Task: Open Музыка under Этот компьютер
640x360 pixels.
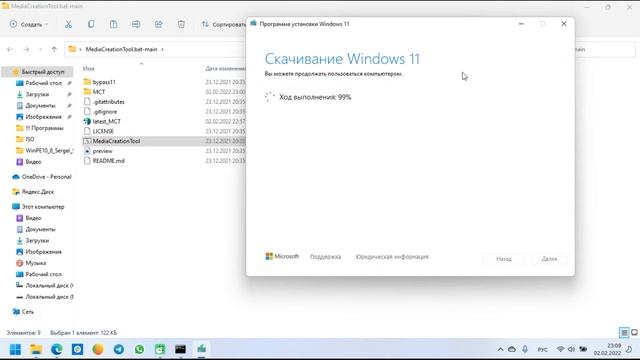Action: click(x=36, y=263)
